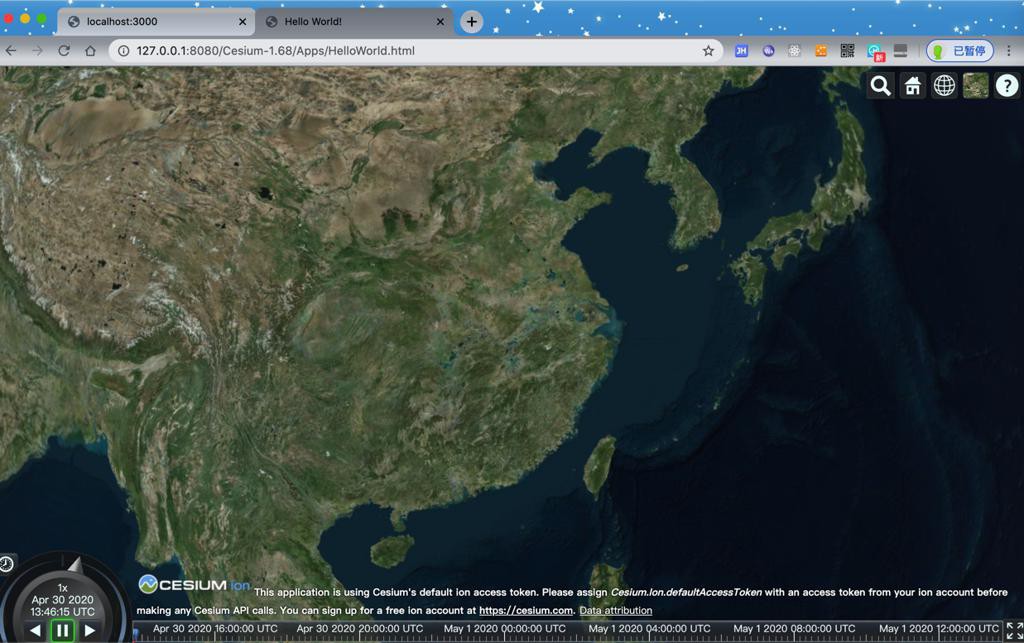Open the Cesium geocoder search icon
This screenshot has height=643, width=1024.
(880, 86)
